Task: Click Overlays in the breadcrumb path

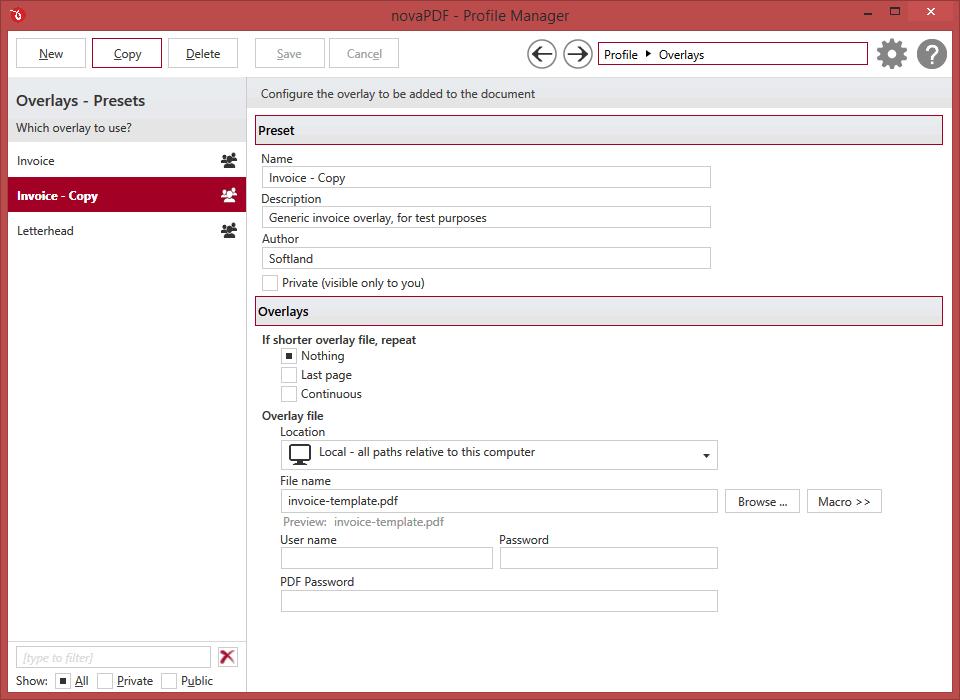Action: [681, 55]
